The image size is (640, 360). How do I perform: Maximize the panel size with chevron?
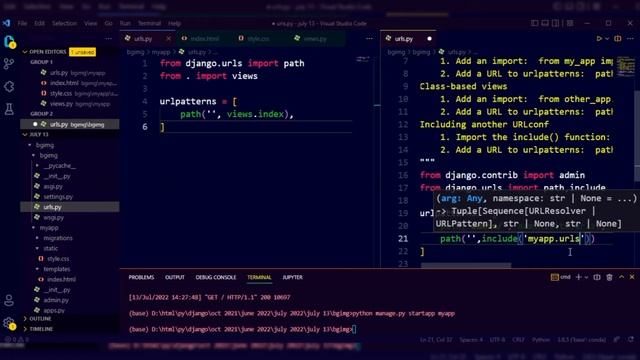coord(621,277)
